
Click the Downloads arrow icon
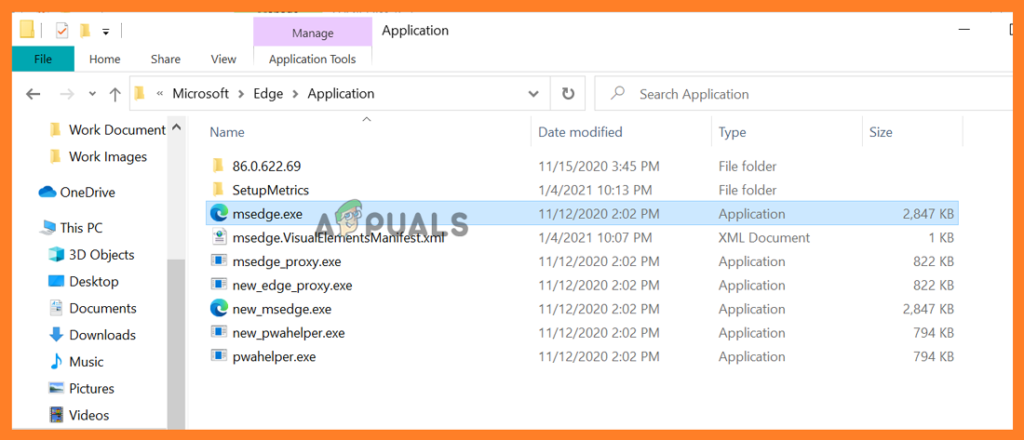(x=56, y=335)
